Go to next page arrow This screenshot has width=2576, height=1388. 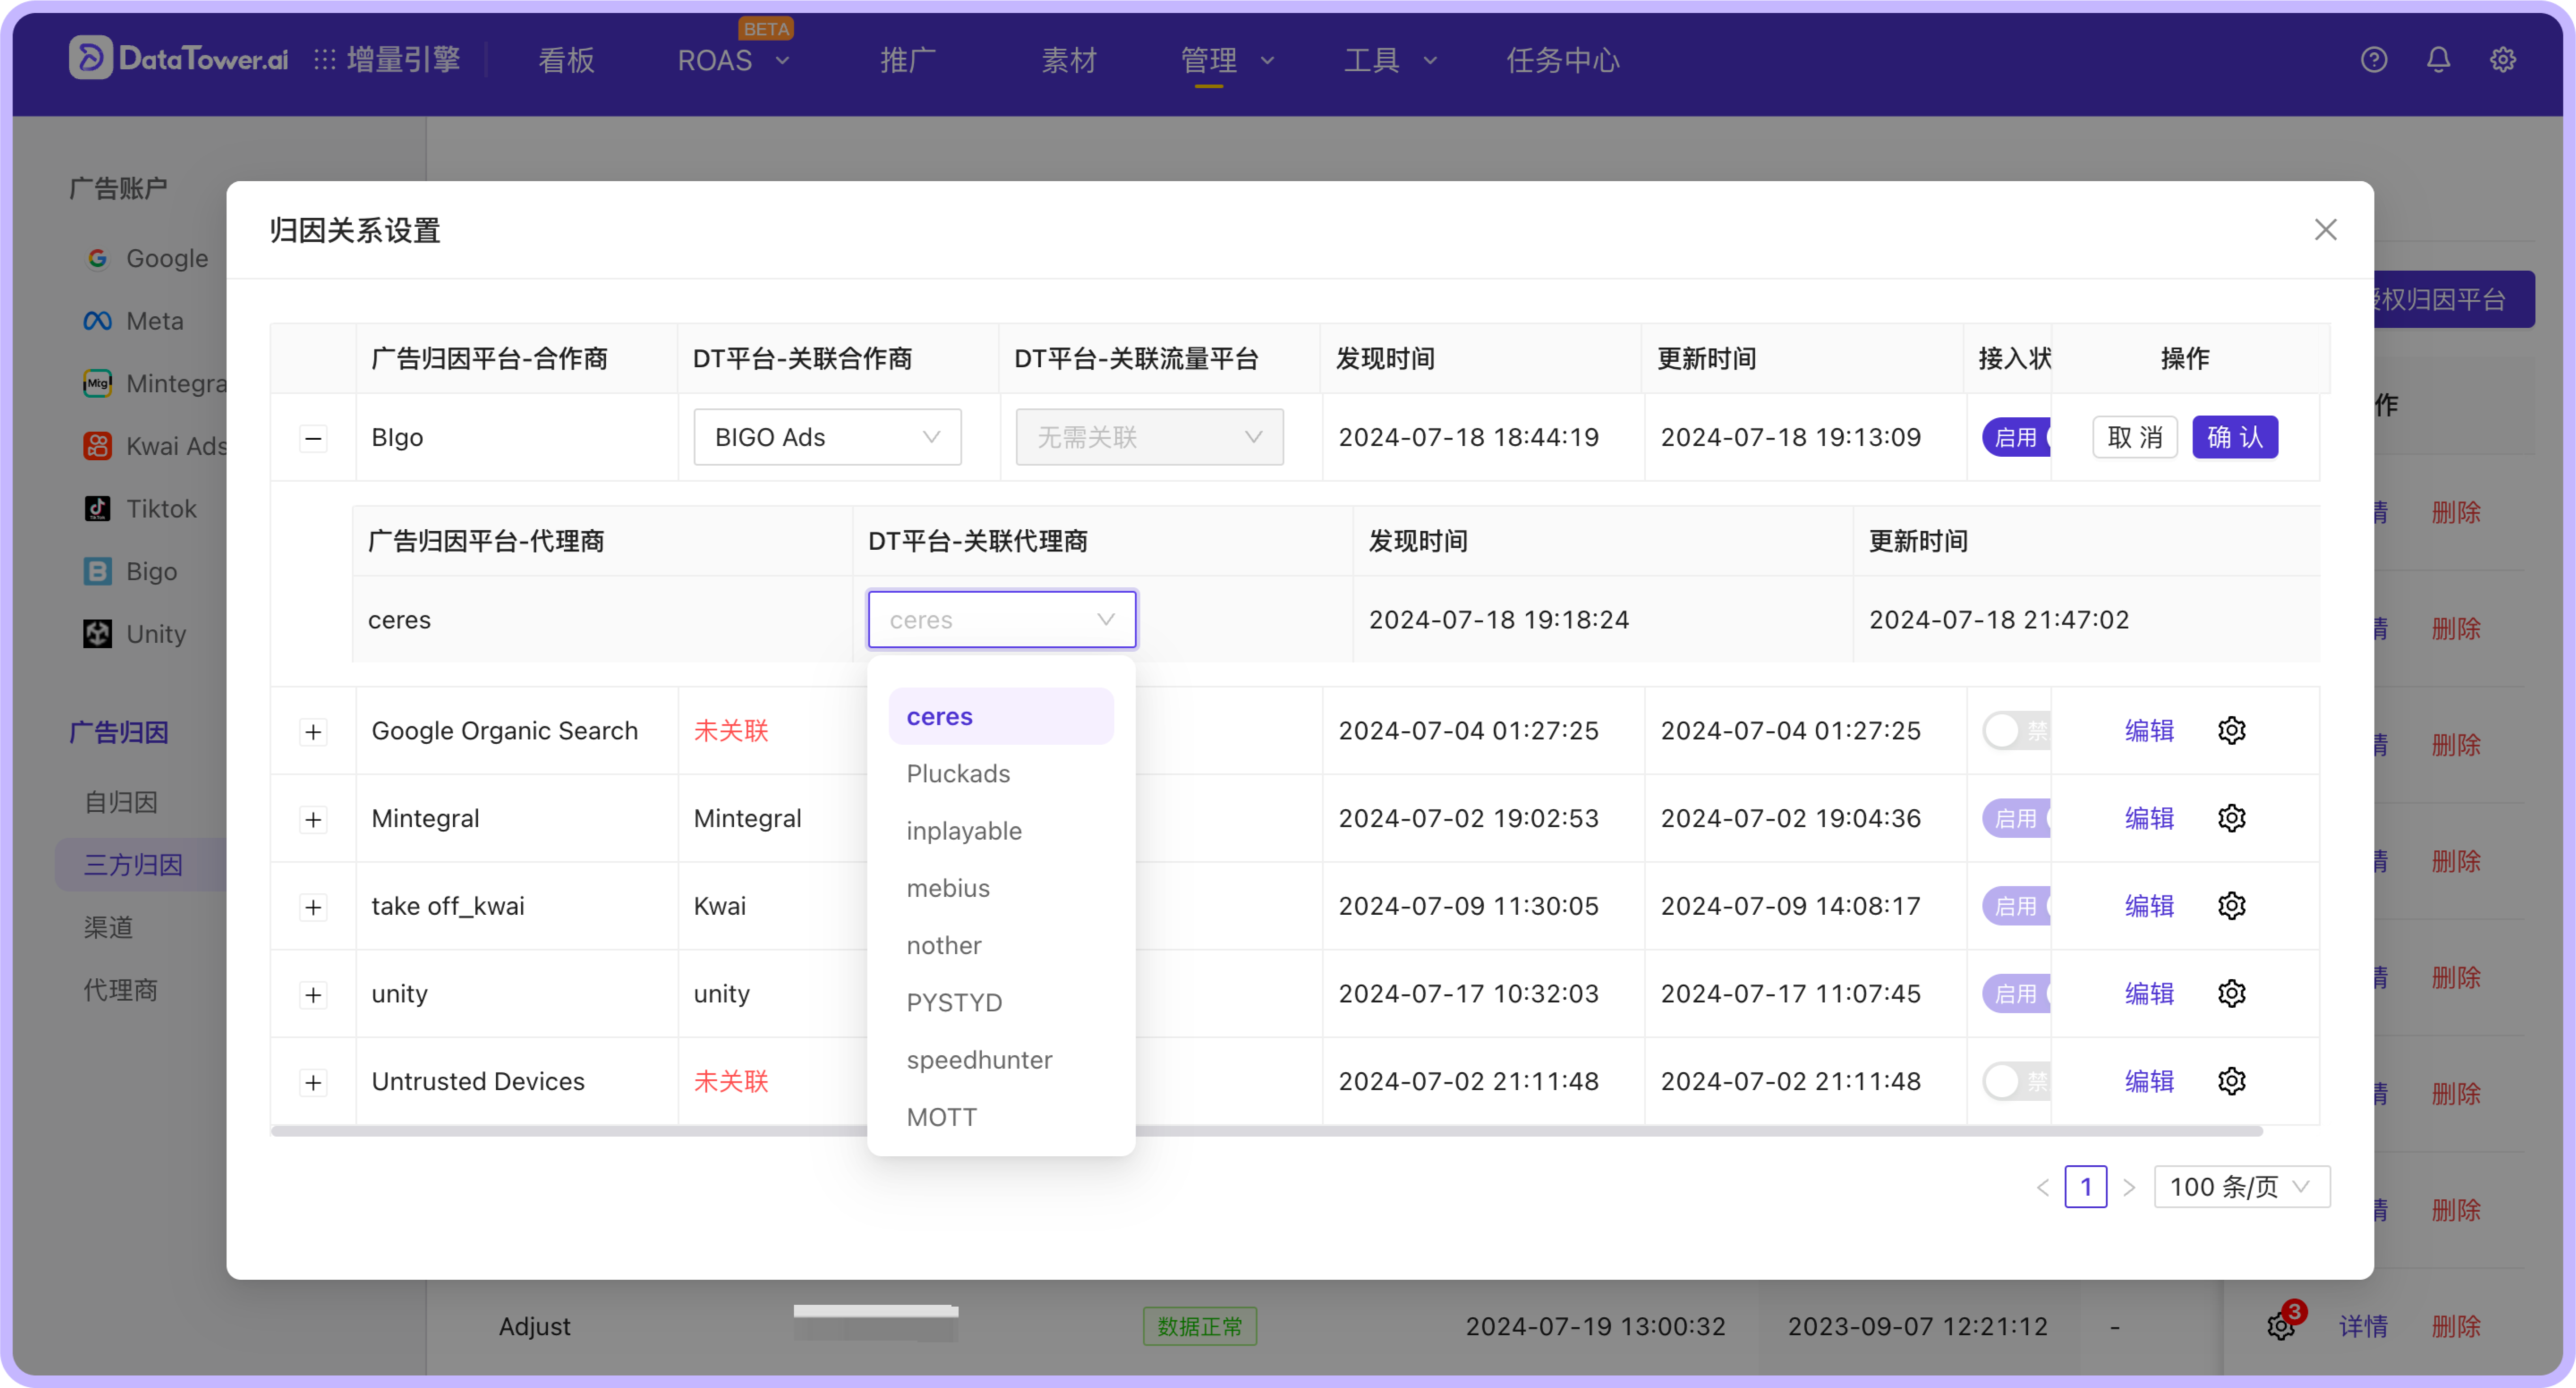(2129, 1187)
